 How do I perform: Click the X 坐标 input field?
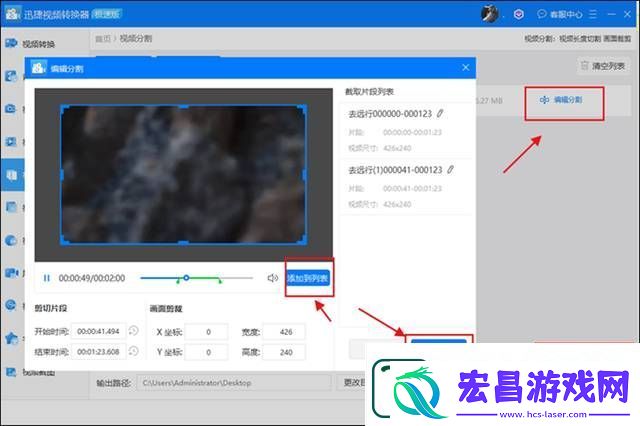point(206,332)
